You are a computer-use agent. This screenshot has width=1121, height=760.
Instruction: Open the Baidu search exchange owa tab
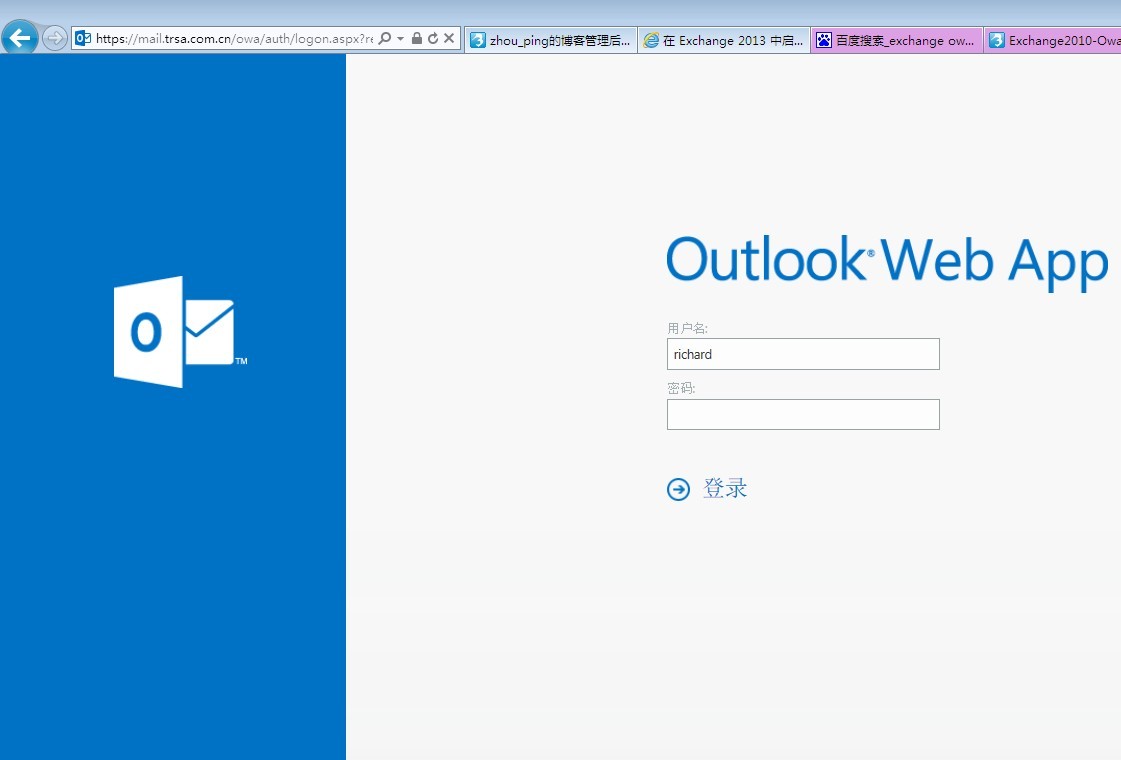897,40
